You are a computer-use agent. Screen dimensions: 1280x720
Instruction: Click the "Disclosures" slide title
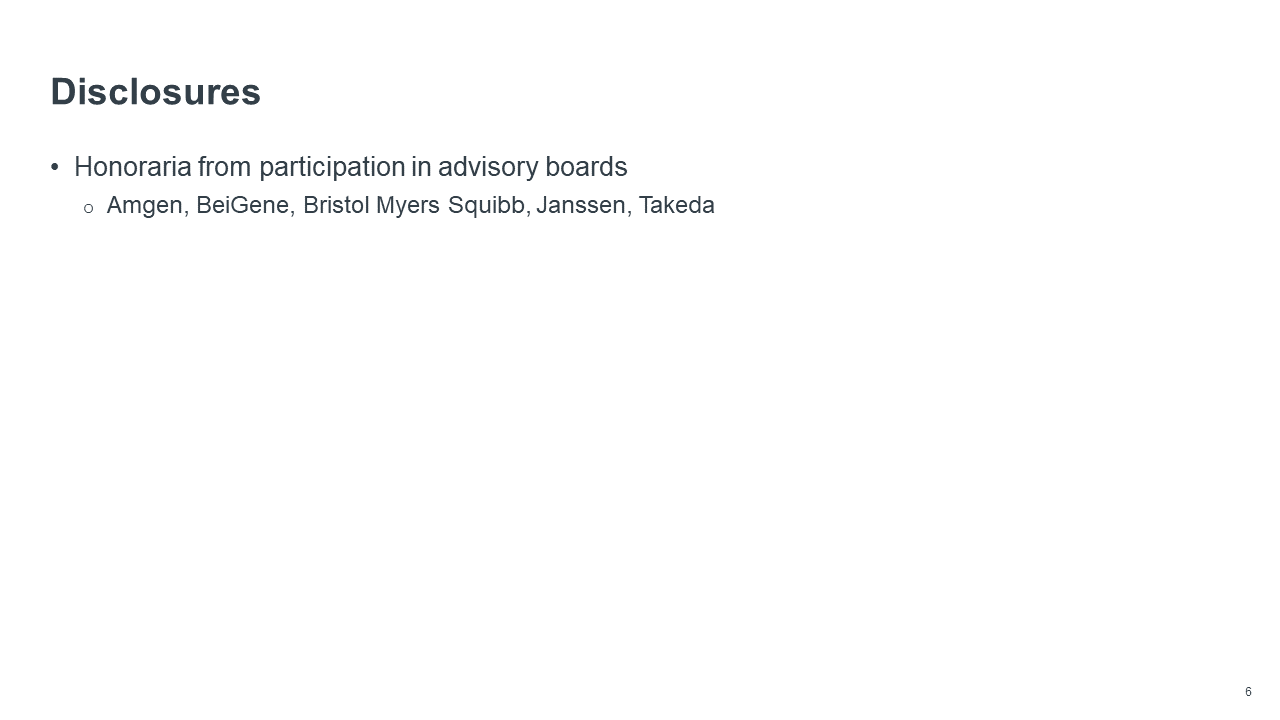(x=156, y=92)
